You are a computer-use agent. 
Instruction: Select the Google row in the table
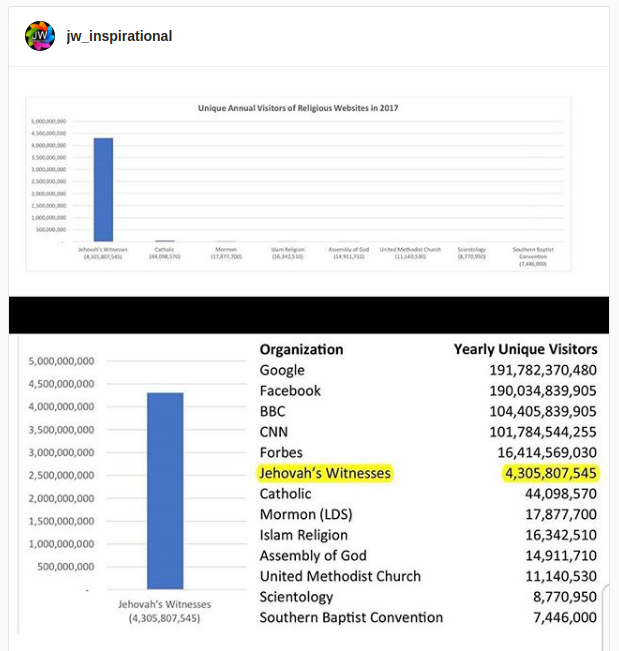click(282, 370)
